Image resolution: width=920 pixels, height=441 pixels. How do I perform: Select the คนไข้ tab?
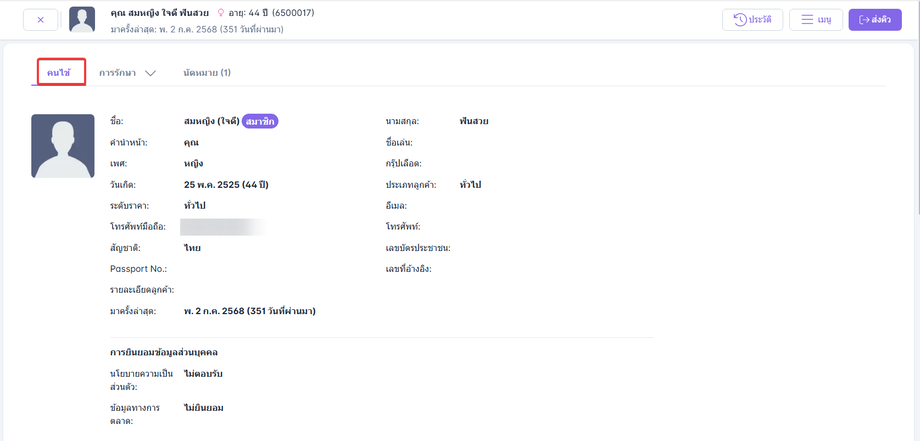(x=59, y=73)
